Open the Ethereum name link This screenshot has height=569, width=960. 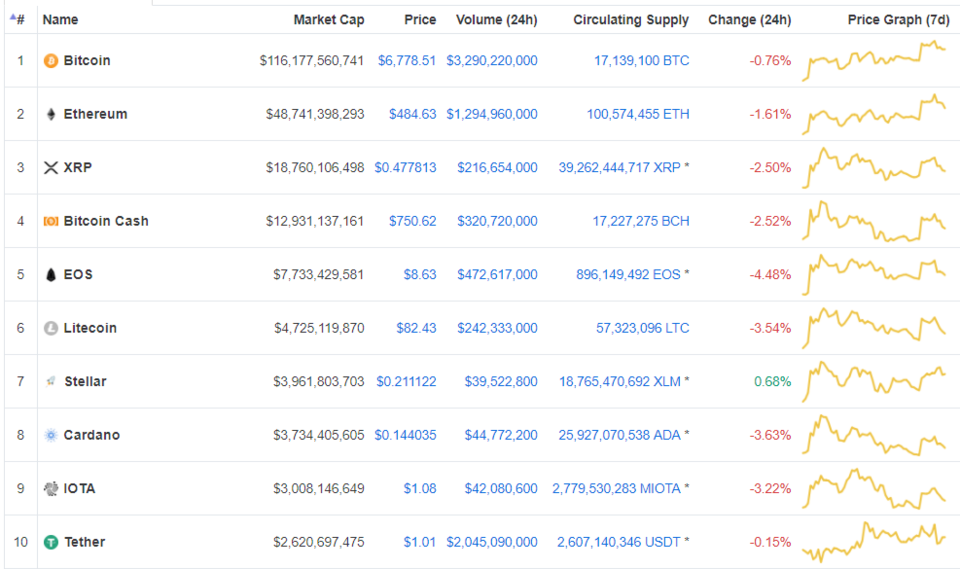pos(96,114)
